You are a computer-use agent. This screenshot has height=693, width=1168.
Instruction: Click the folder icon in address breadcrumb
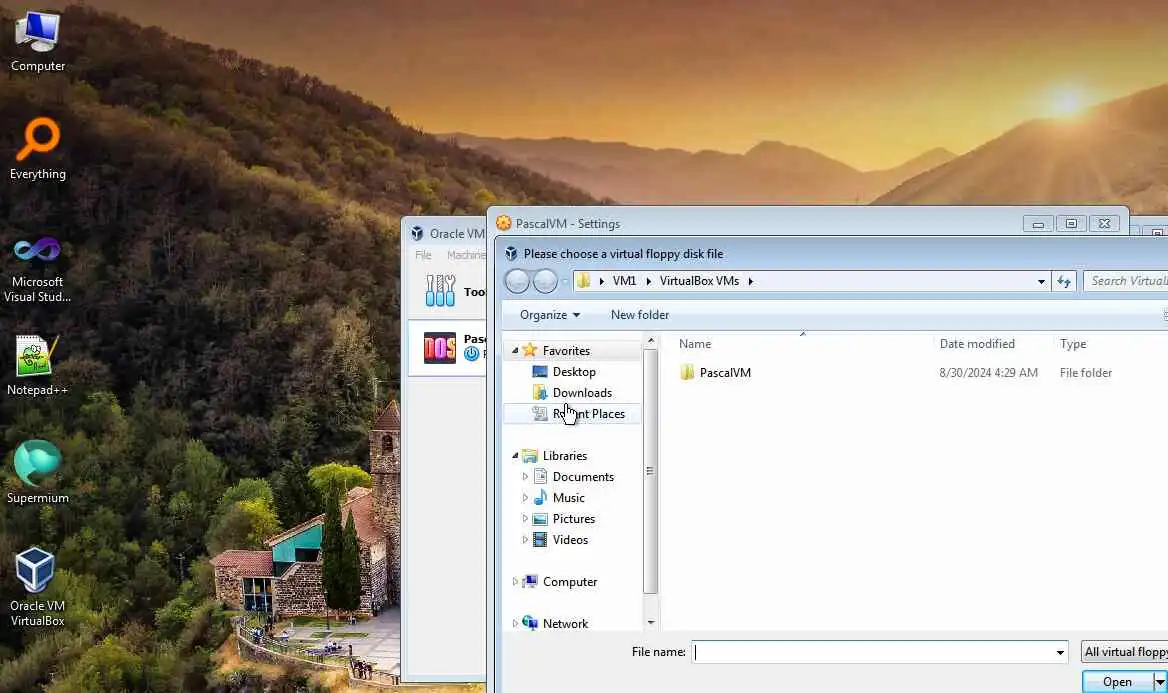(x=583, y=280)
